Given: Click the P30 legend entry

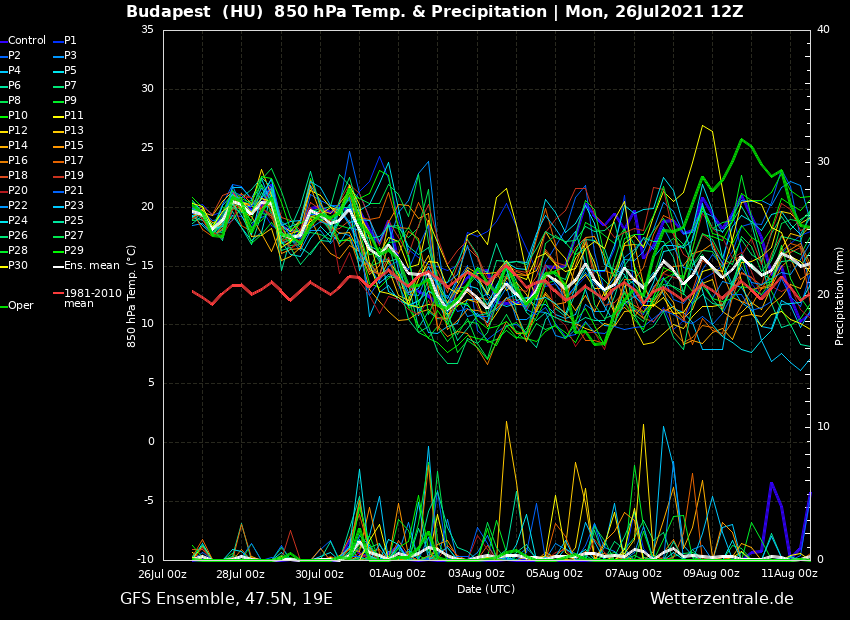Looking at the screenshot, I should pyautogui.click(x=18, y=266).
